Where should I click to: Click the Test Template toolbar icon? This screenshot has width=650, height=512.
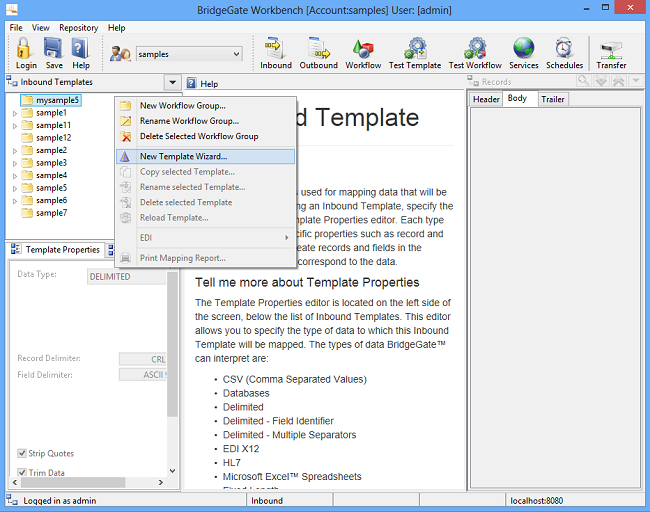(415, 48)
